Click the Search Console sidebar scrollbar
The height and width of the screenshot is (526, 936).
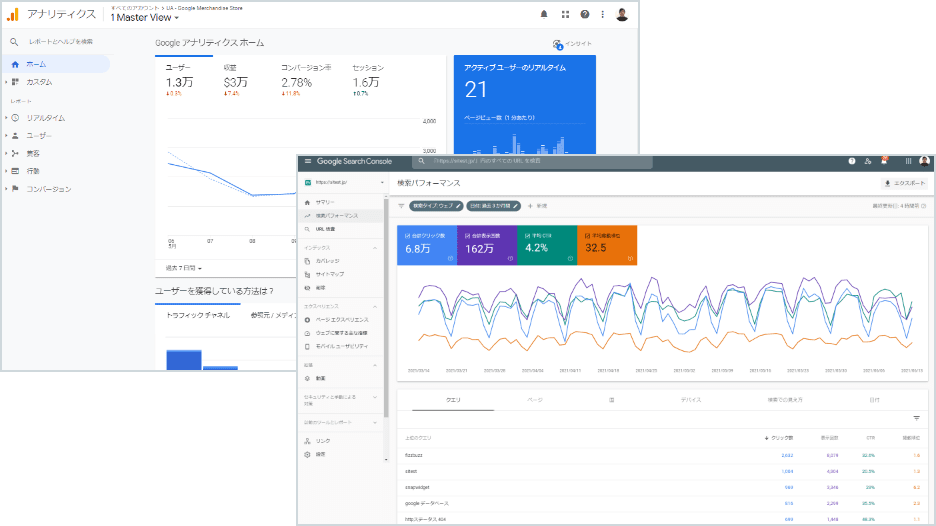click(386, 260)
